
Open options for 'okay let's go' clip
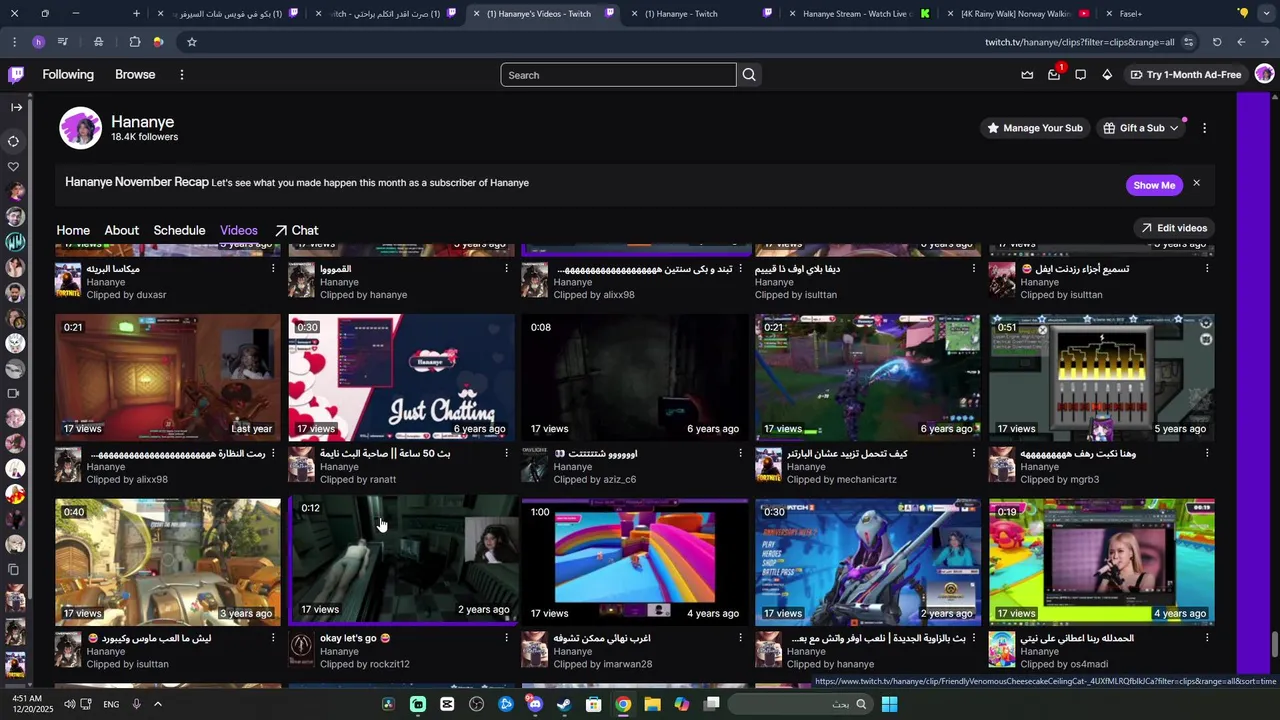(x=506, y=638)
